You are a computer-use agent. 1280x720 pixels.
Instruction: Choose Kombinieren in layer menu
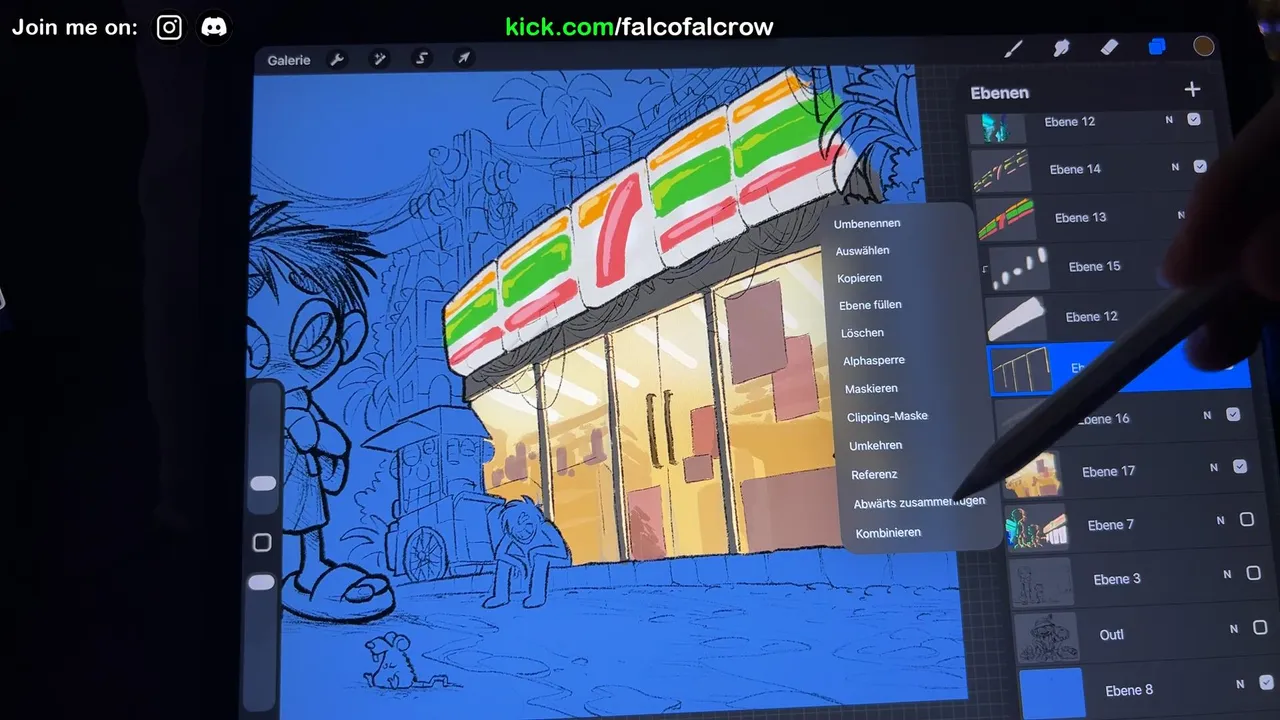click(x=888, y=533)
